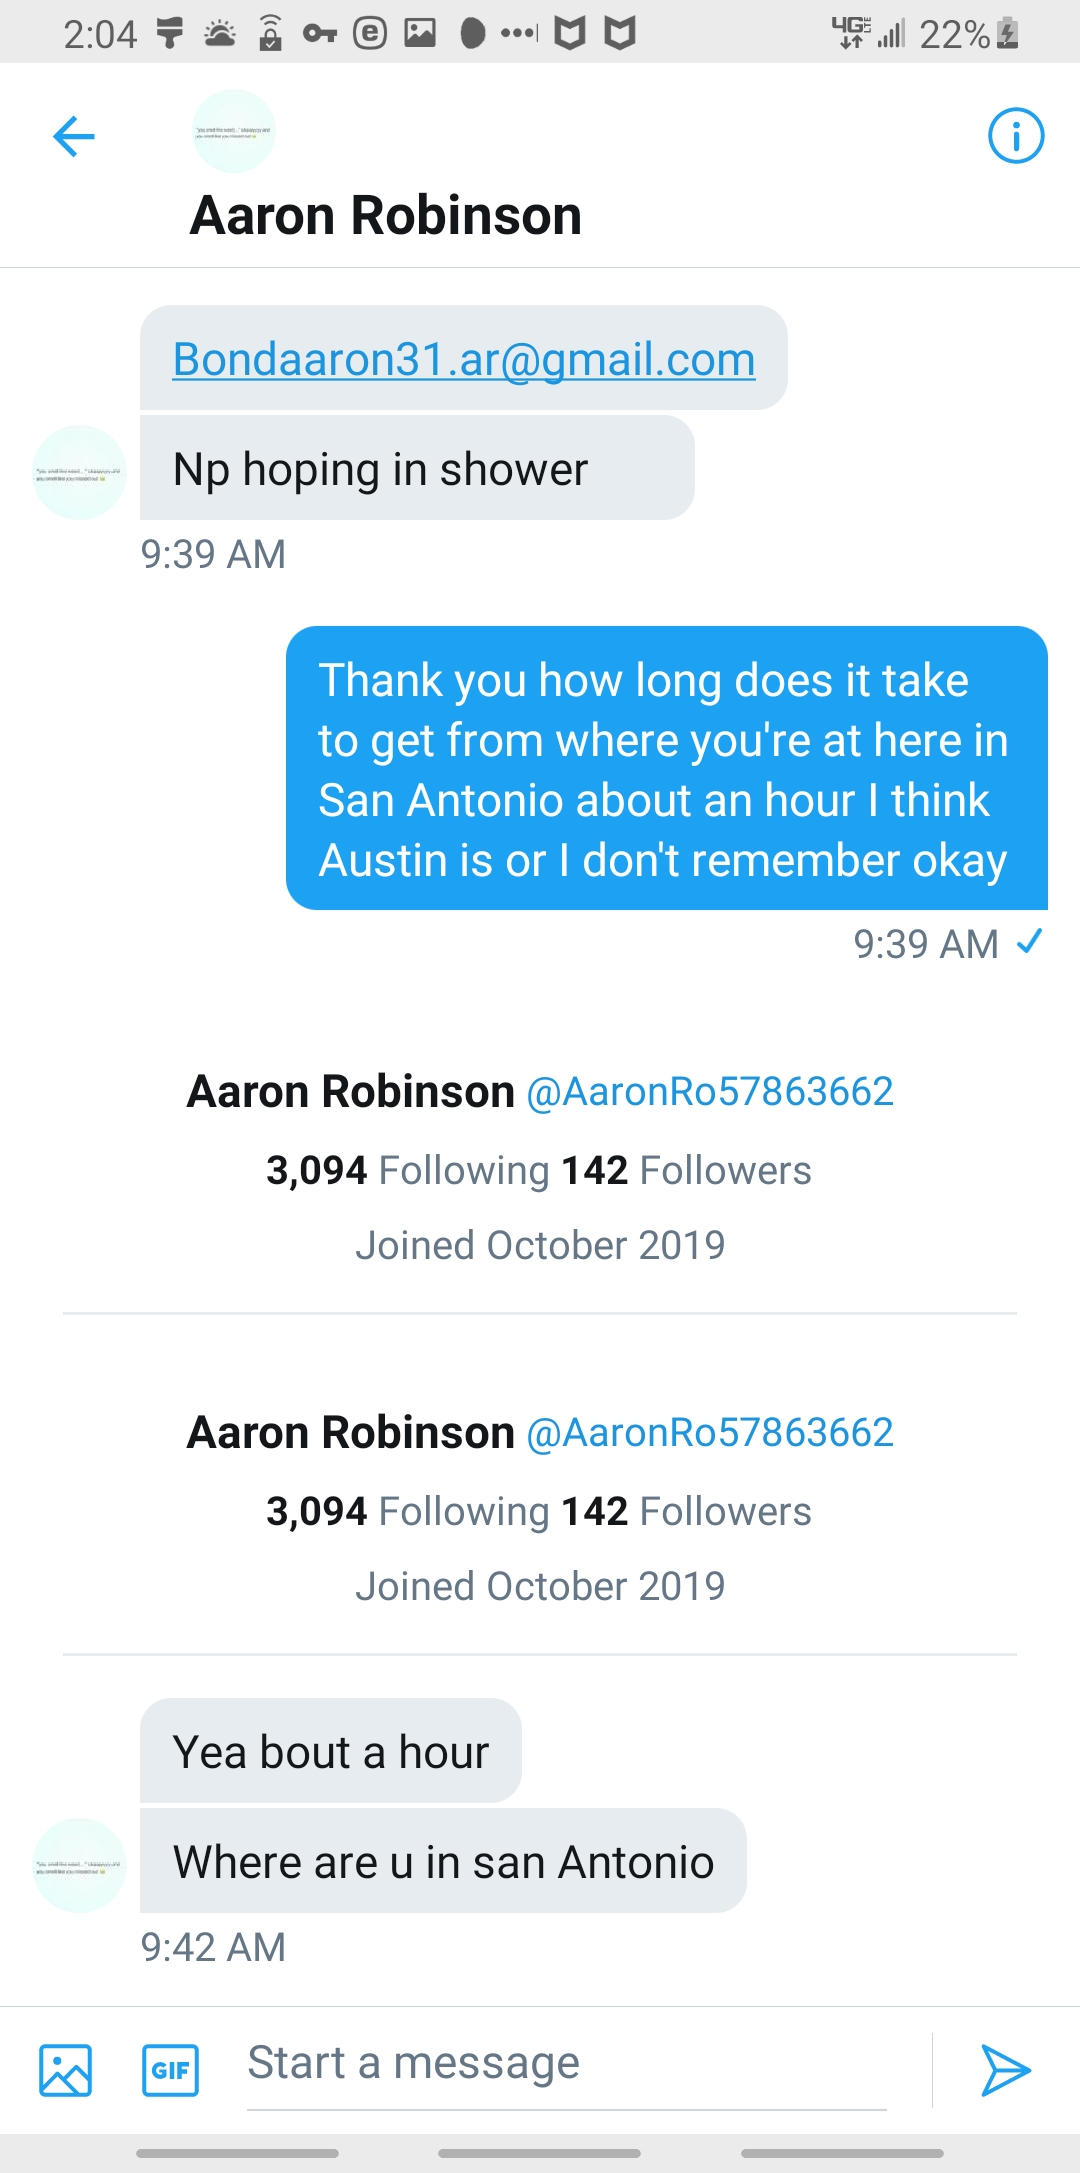Tap the 'Where are u in san Antonio' bubble
The height and width of the screenshot is (2173, 1080).
tap(443, 1862)
